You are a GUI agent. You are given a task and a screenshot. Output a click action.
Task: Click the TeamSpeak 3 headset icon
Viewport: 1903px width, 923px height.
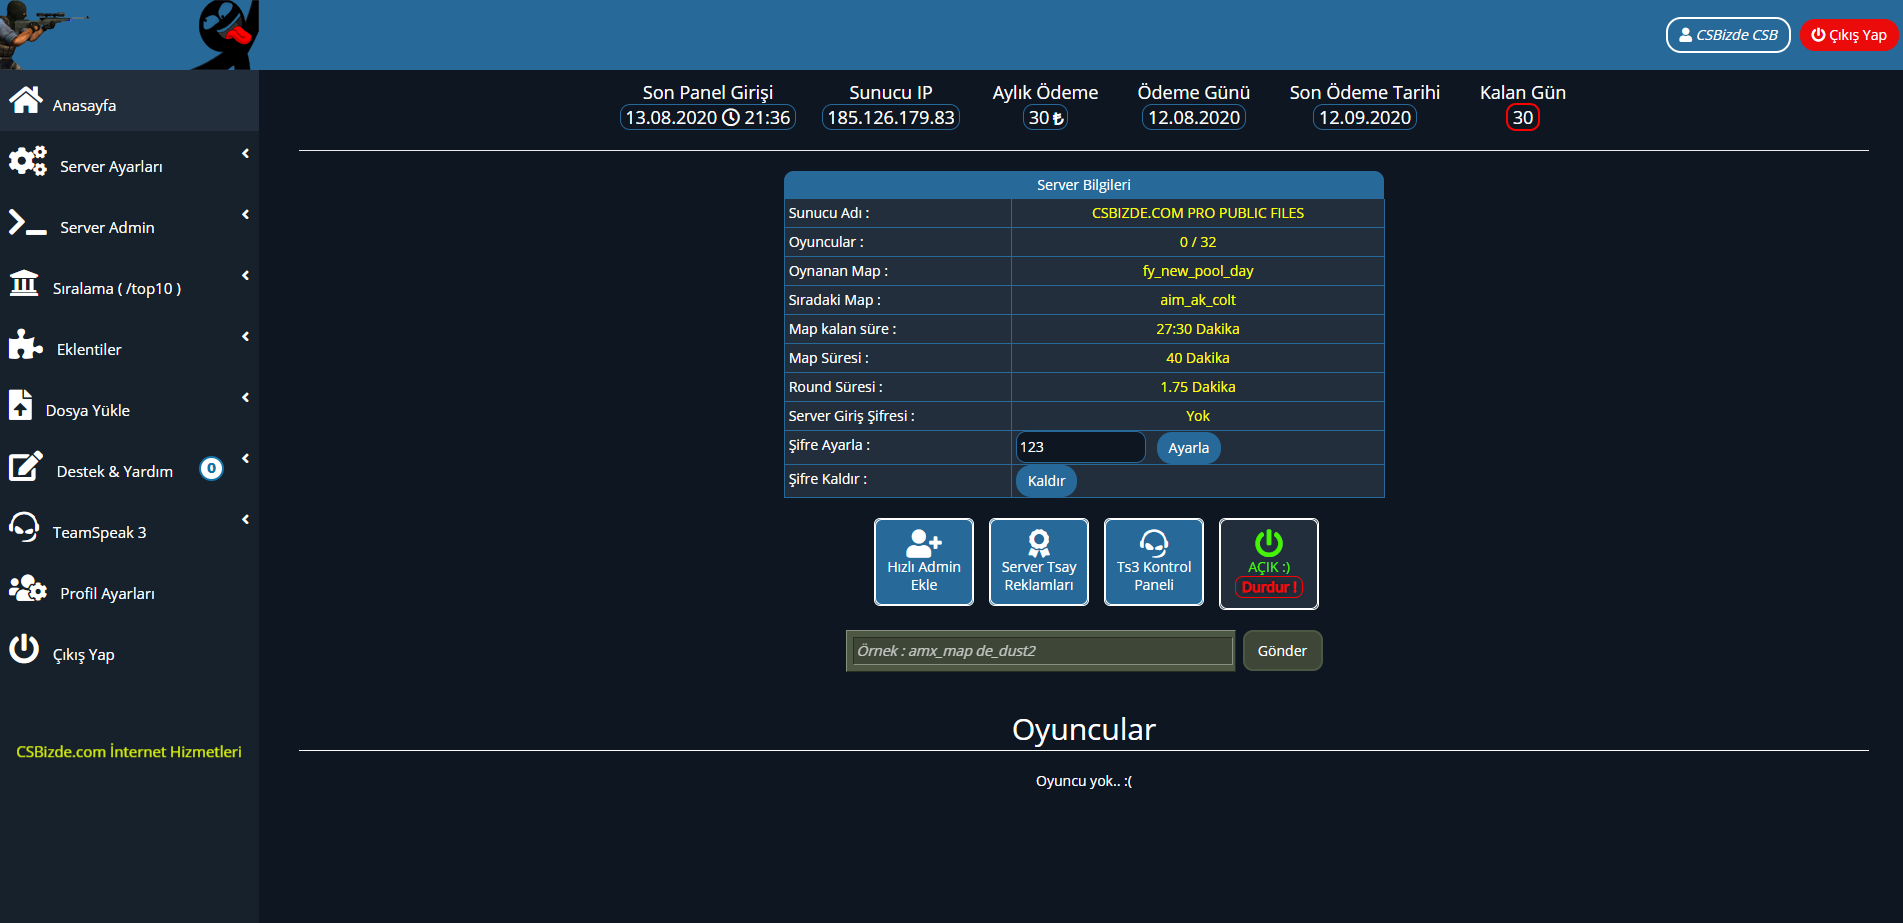coord(24,527)
